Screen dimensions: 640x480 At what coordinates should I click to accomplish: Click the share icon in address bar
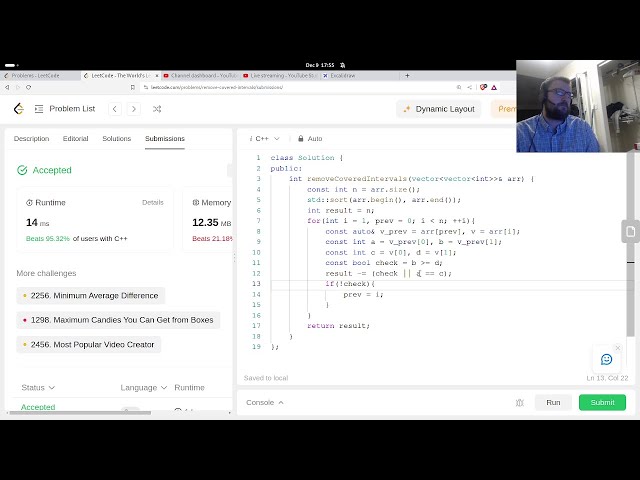coord(469,87)
